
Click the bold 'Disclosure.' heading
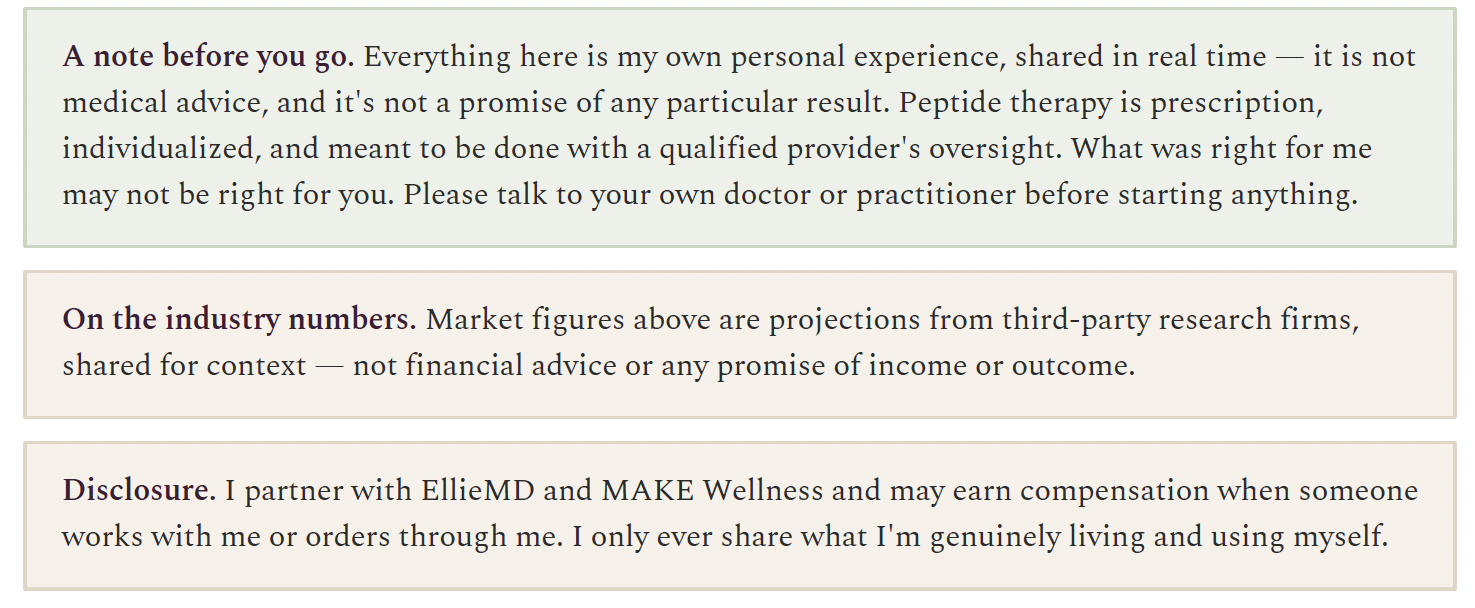coord(139,491)
